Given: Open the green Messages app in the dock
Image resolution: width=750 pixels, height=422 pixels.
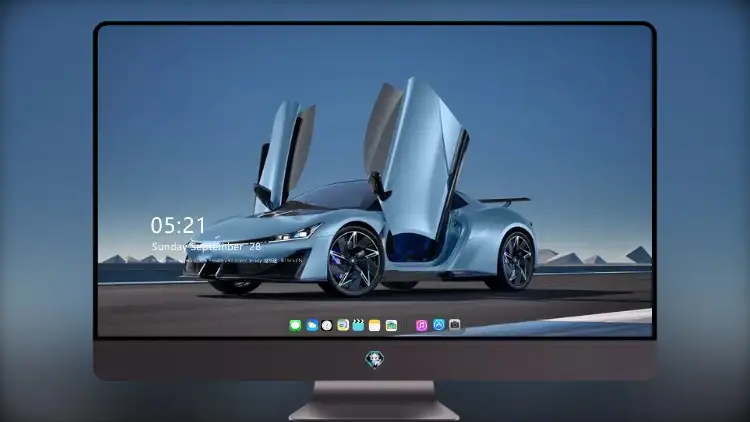Looking at the screenshot, I should coord(295,325).
